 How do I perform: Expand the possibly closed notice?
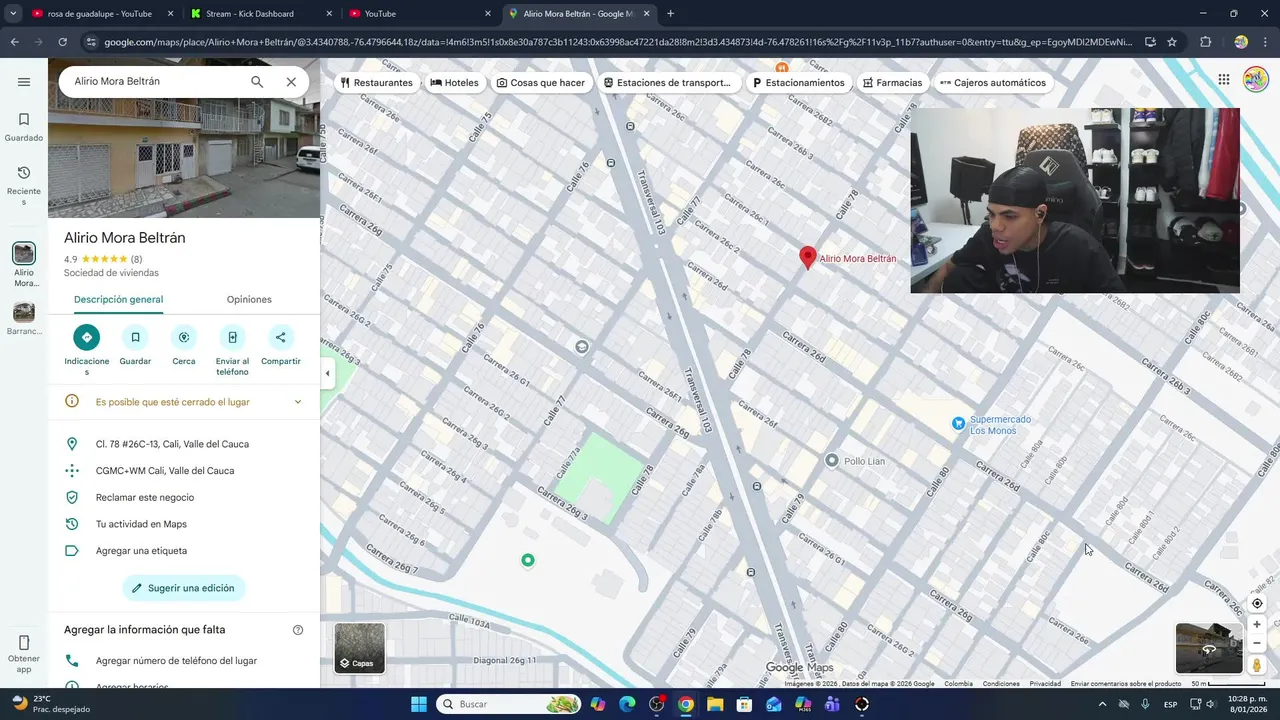pos(297,402)
